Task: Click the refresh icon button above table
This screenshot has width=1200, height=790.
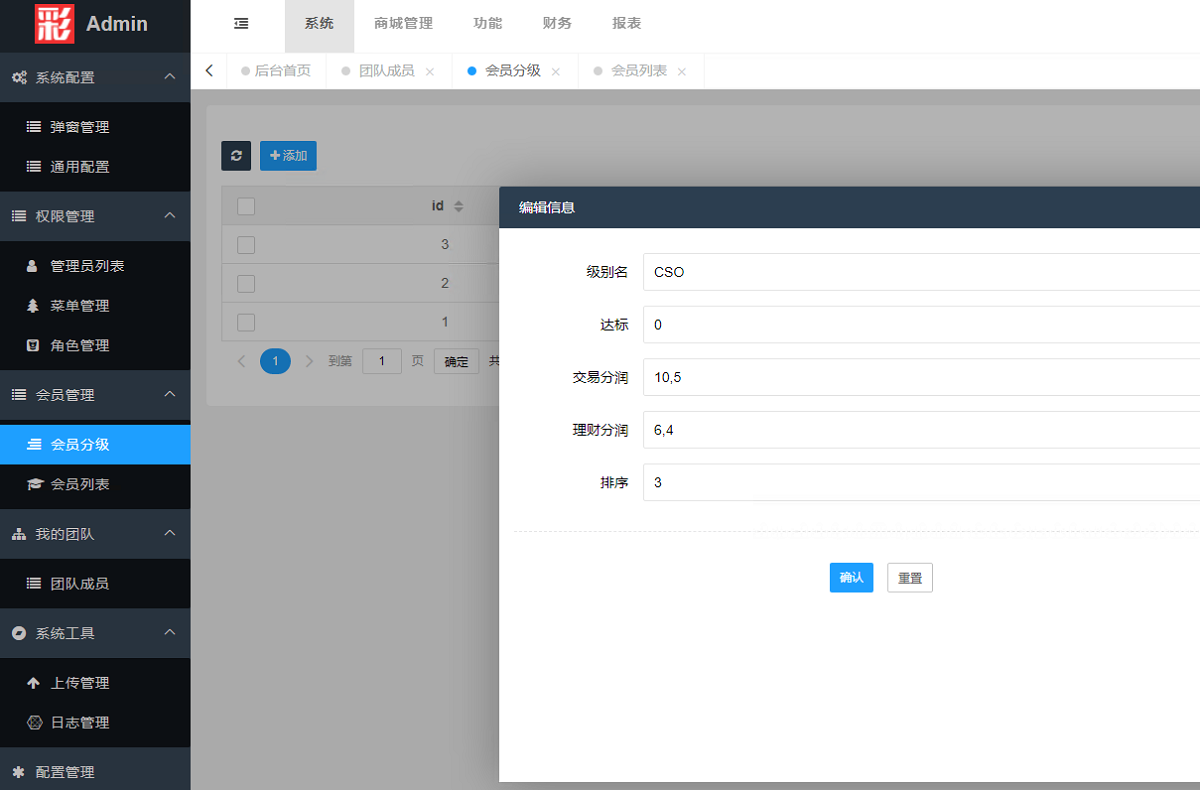Action: click(236, 156)
